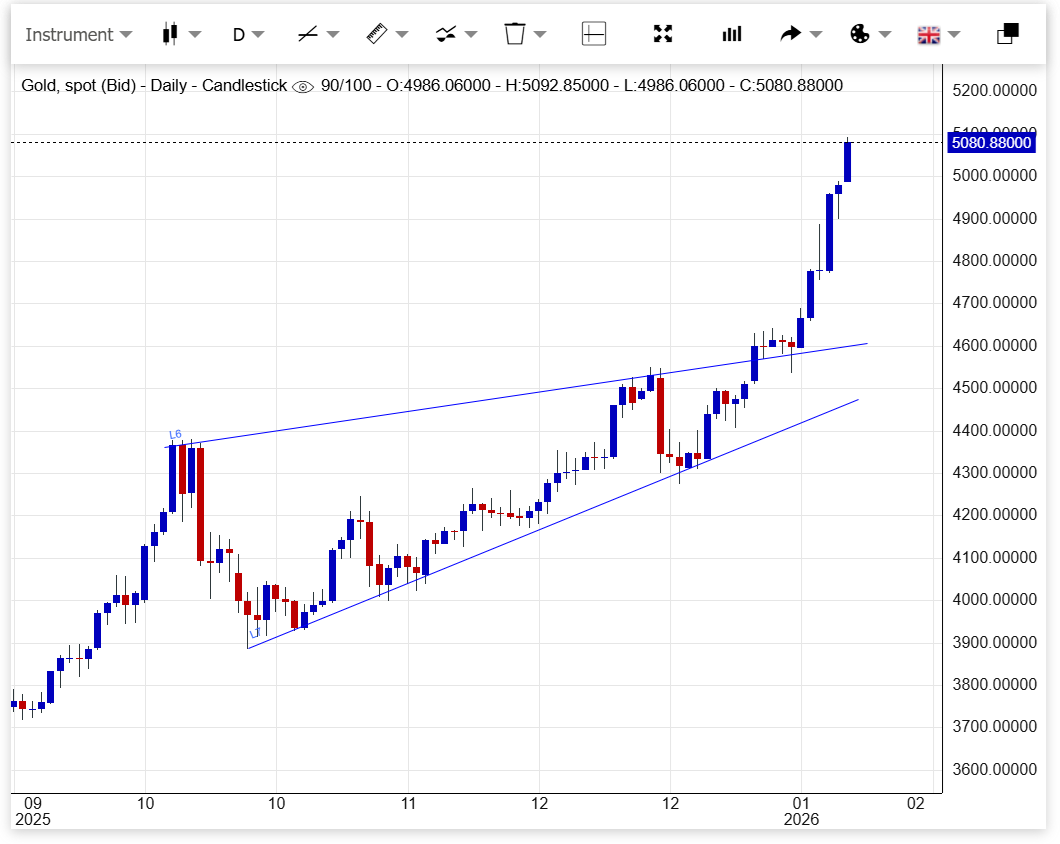Open the UK flag language selector
This screenshot has height=844, width=1060.
point(929,35)
